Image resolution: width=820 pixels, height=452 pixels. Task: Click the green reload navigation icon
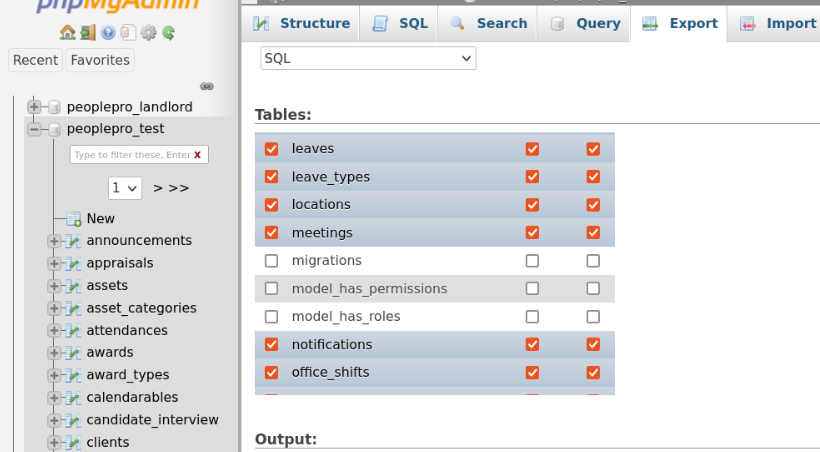pyautogui.click(x=168, y=33)
